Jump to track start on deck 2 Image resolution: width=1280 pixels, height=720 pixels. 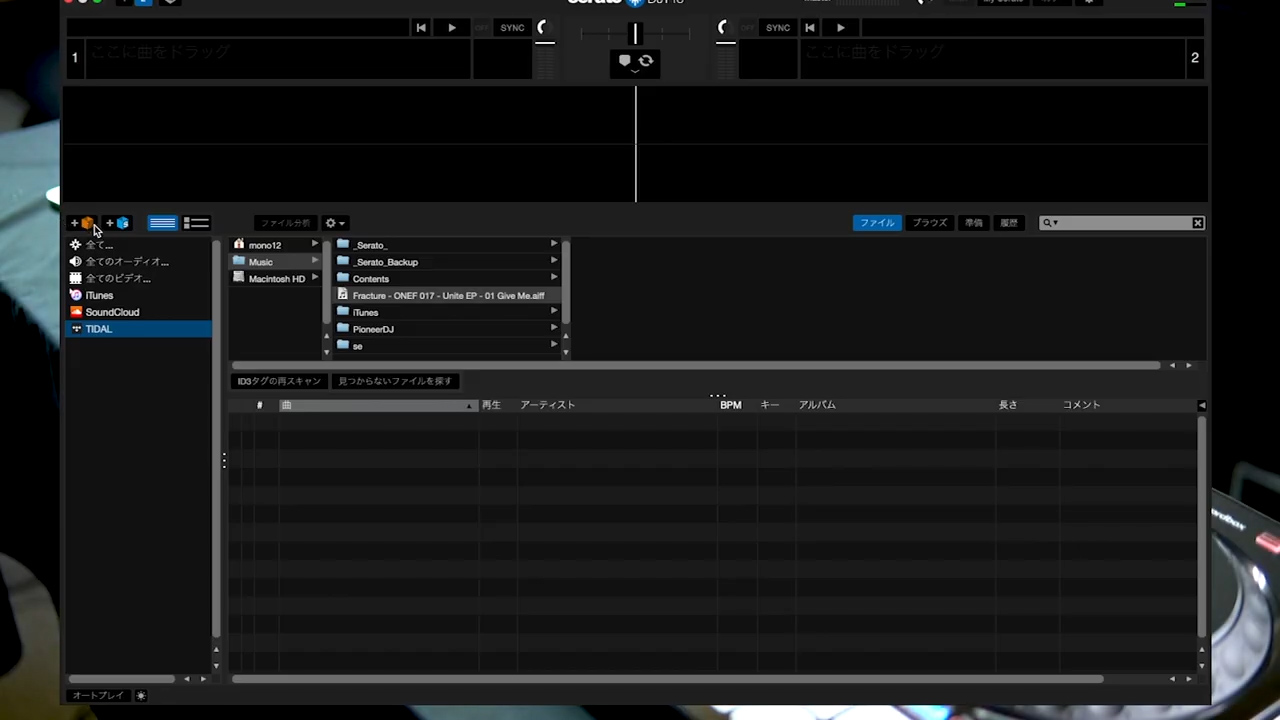tap(810, 28)
